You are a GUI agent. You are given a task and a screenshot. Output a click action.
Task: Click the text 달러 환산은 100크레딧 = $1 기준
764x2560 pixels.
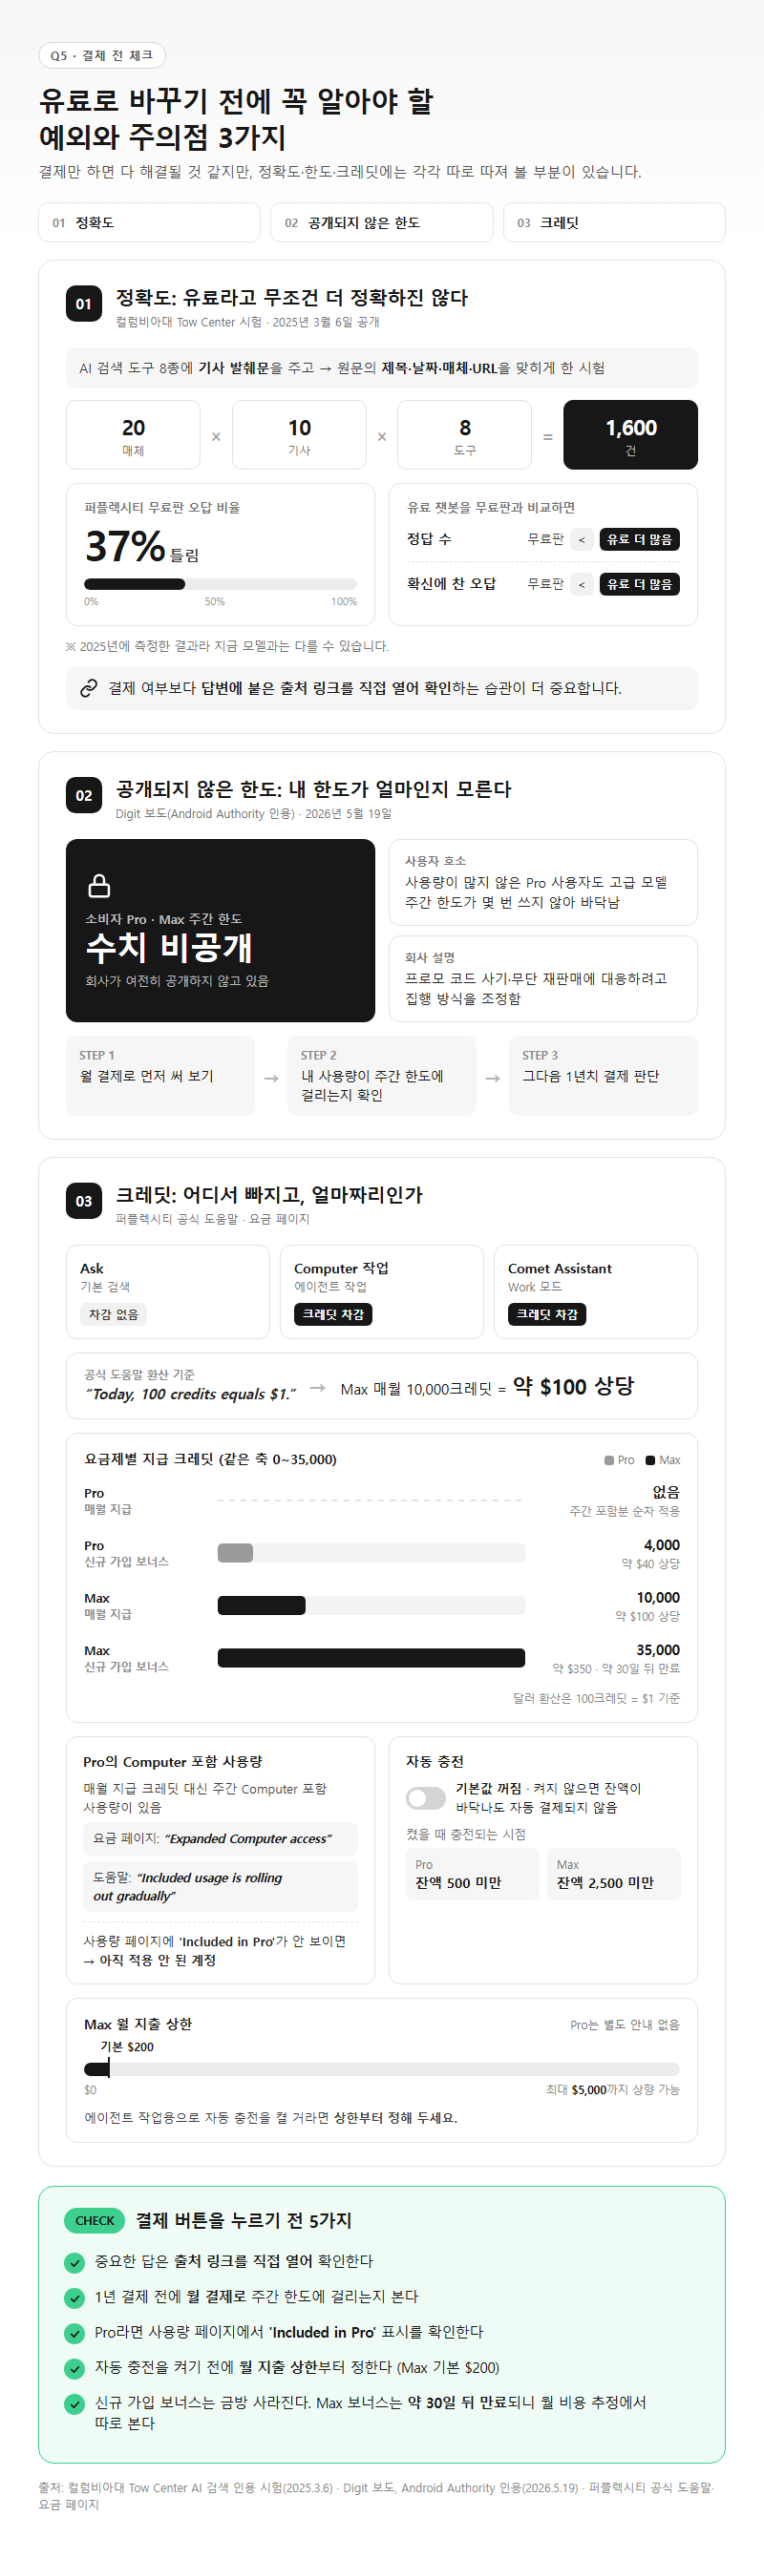click(x=596, y=1698)
